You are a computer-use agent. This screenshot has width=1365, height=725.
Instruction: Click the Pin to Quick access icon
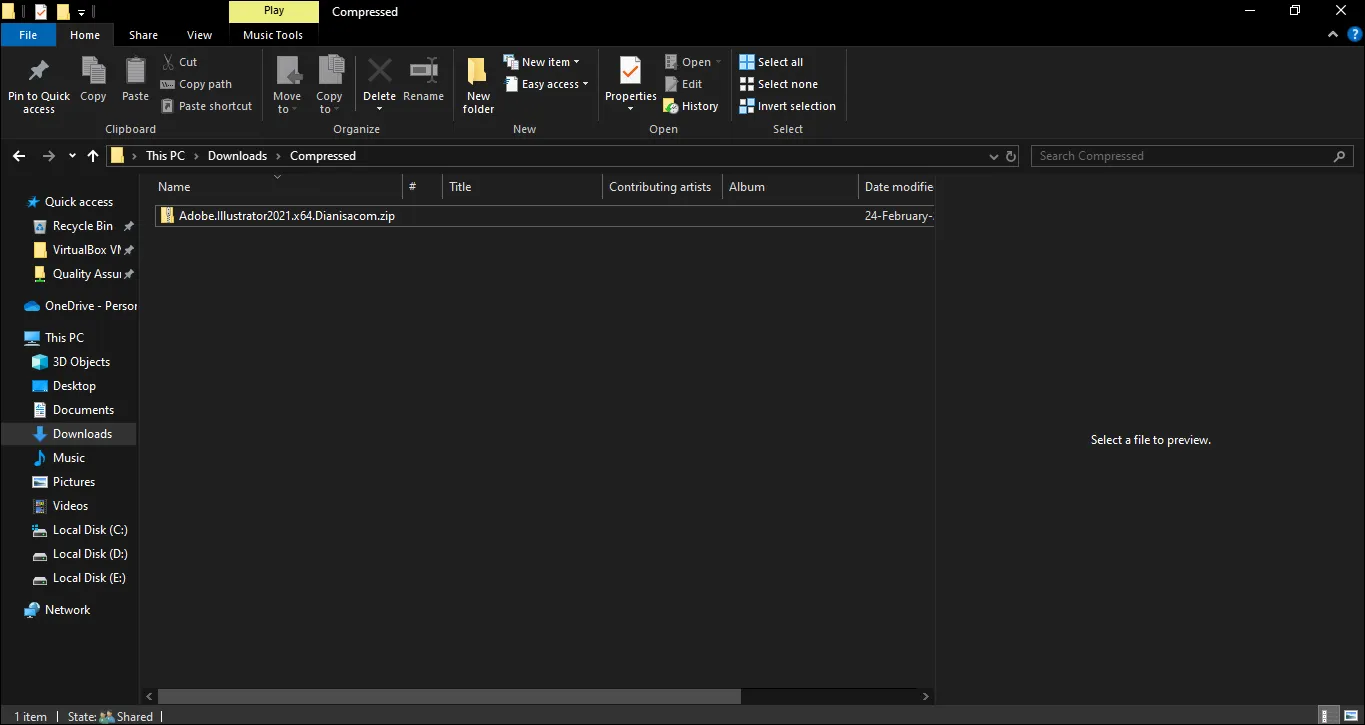(x=39, y=72)
